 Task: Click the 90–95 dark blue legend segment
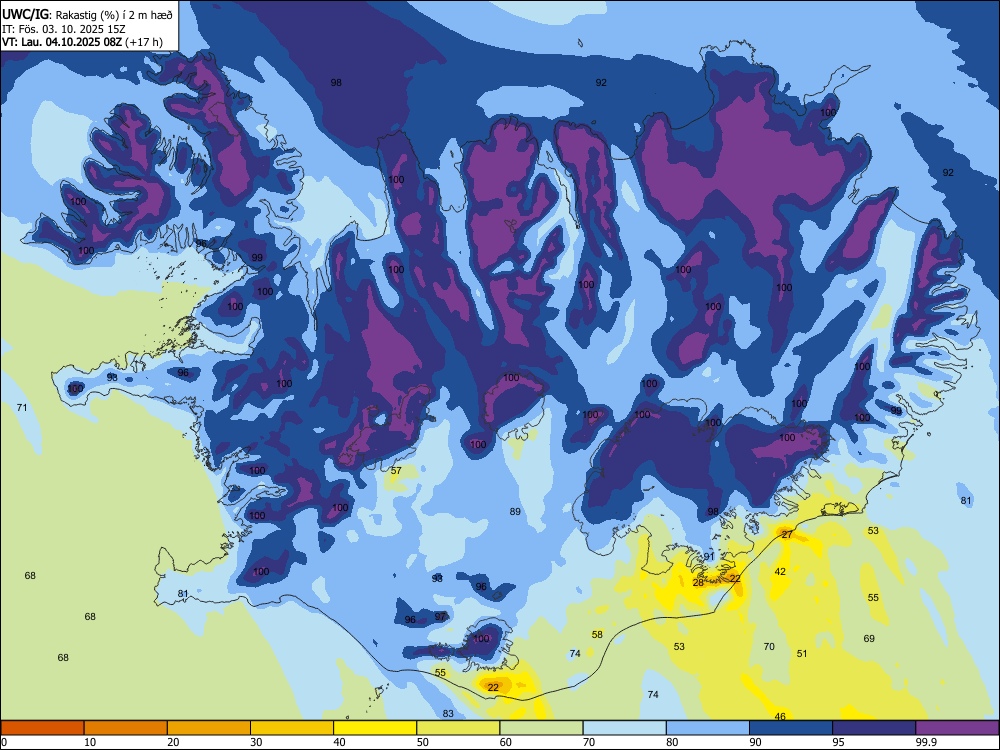[x=791, y=728]
